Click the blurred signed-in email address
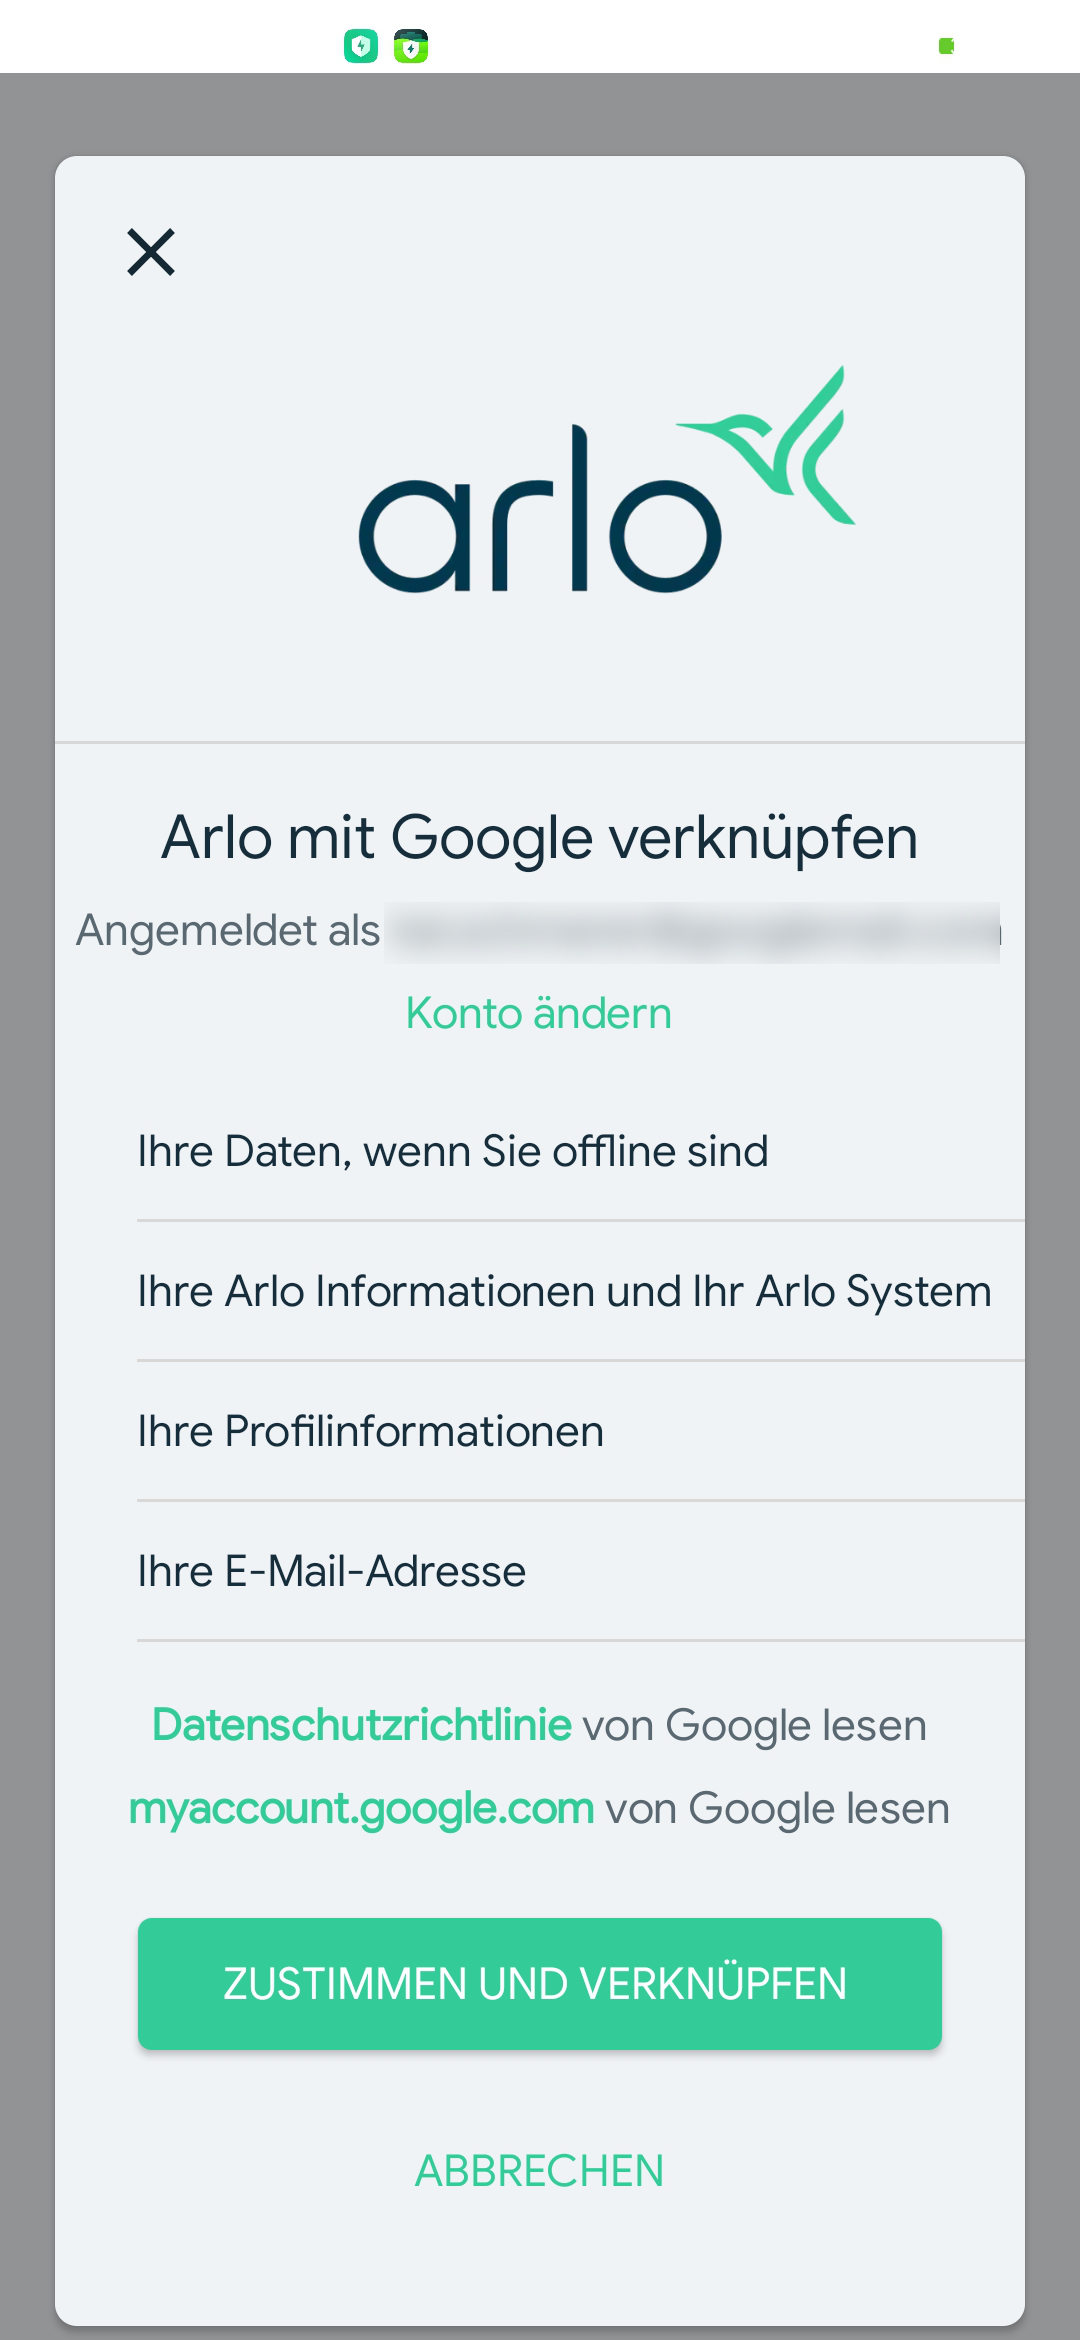The height and width of the screenshot is (2340, 1080). point(692,932)
